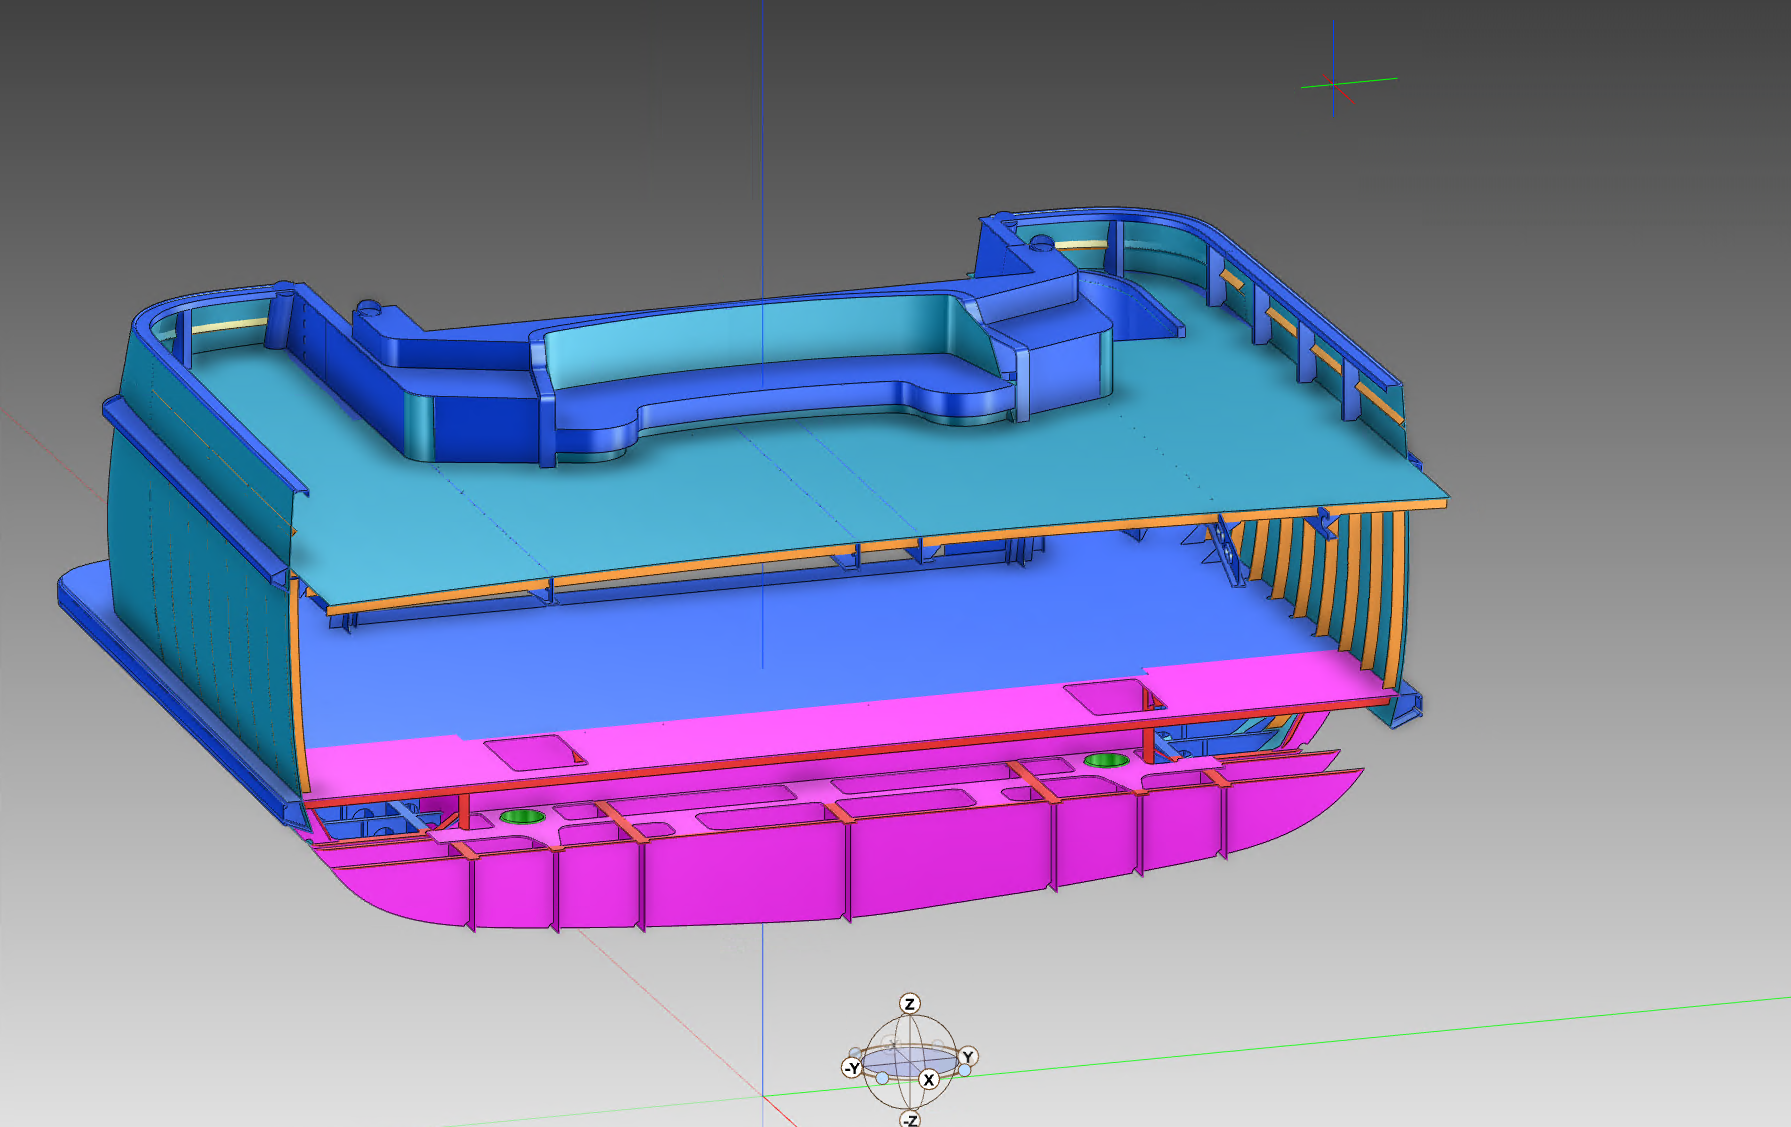Select the Y axis handle on gizmo

pyautogui.click(x=967, y=1057)
